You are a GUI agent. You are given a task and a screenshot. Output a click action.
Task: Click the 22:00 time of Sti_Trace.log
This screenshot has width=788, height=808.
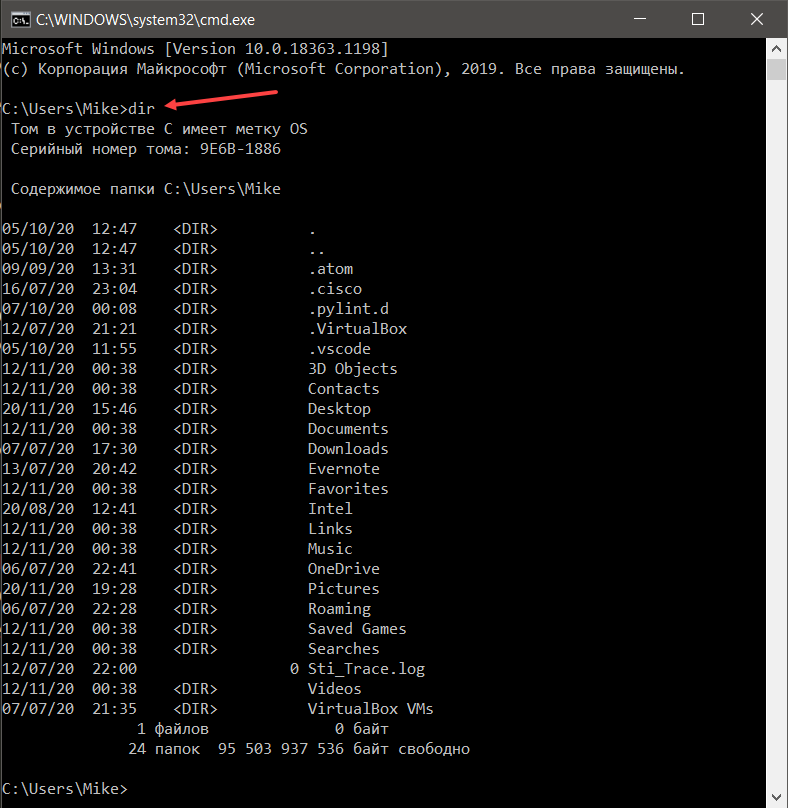(x=114, y=669)
